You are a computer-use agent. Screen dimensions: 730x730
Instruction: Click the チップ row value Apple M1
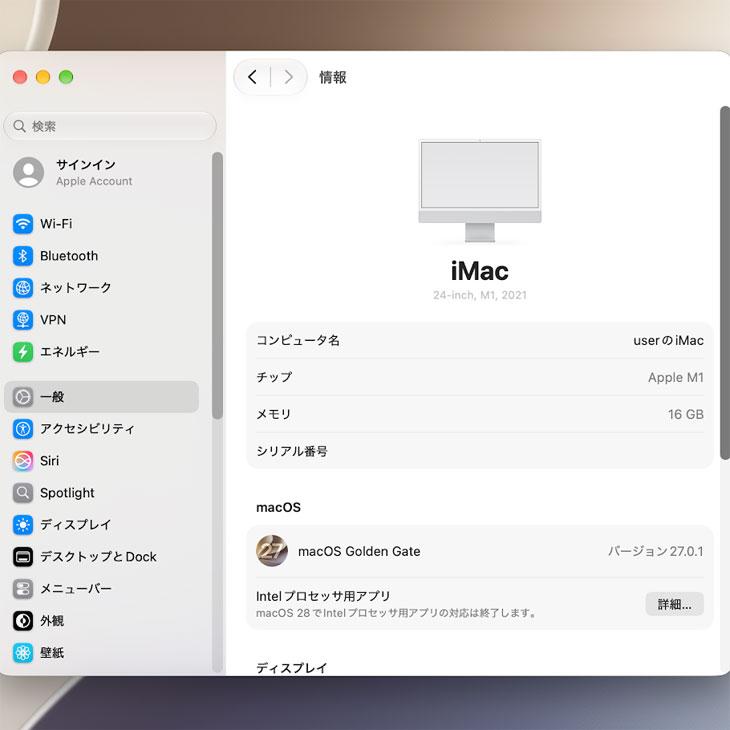pos(676,377)
